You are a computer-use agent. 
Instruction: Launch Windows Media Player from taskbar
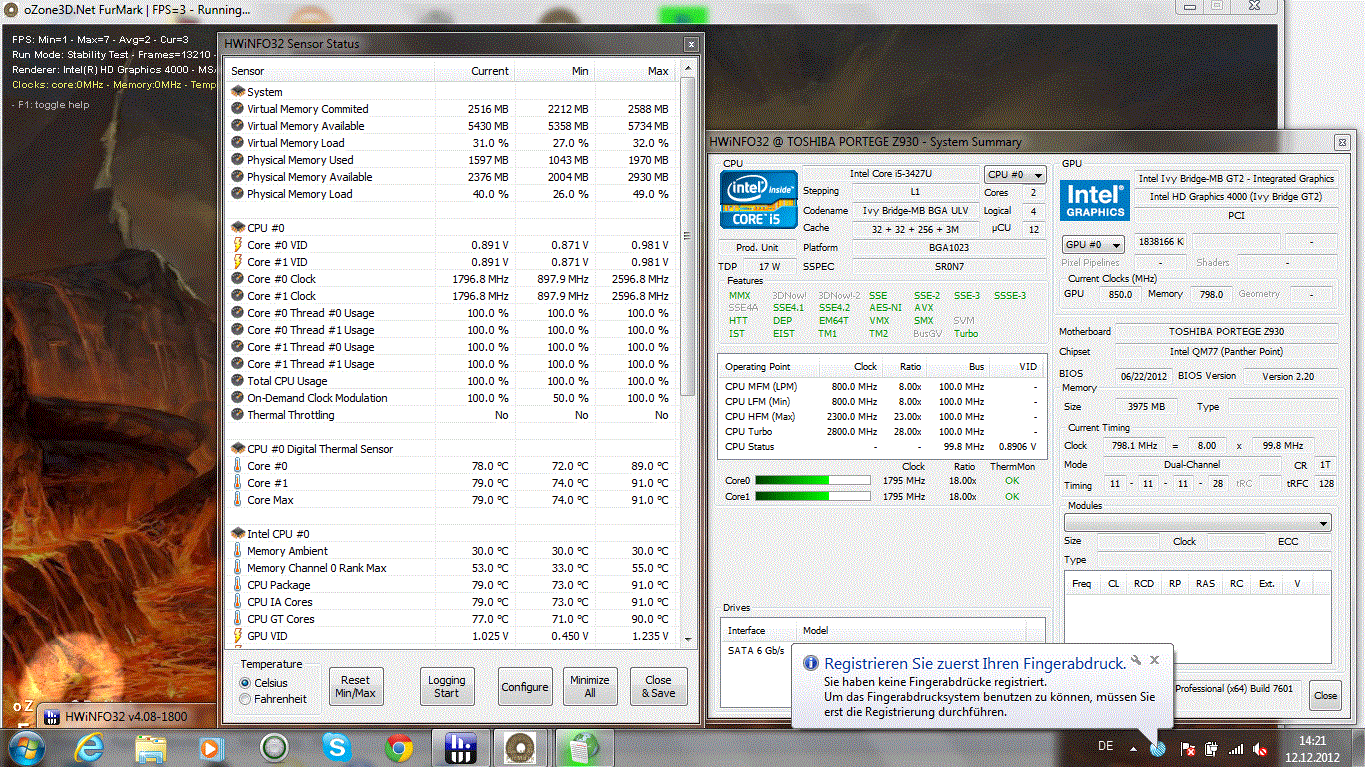point(211,747)
